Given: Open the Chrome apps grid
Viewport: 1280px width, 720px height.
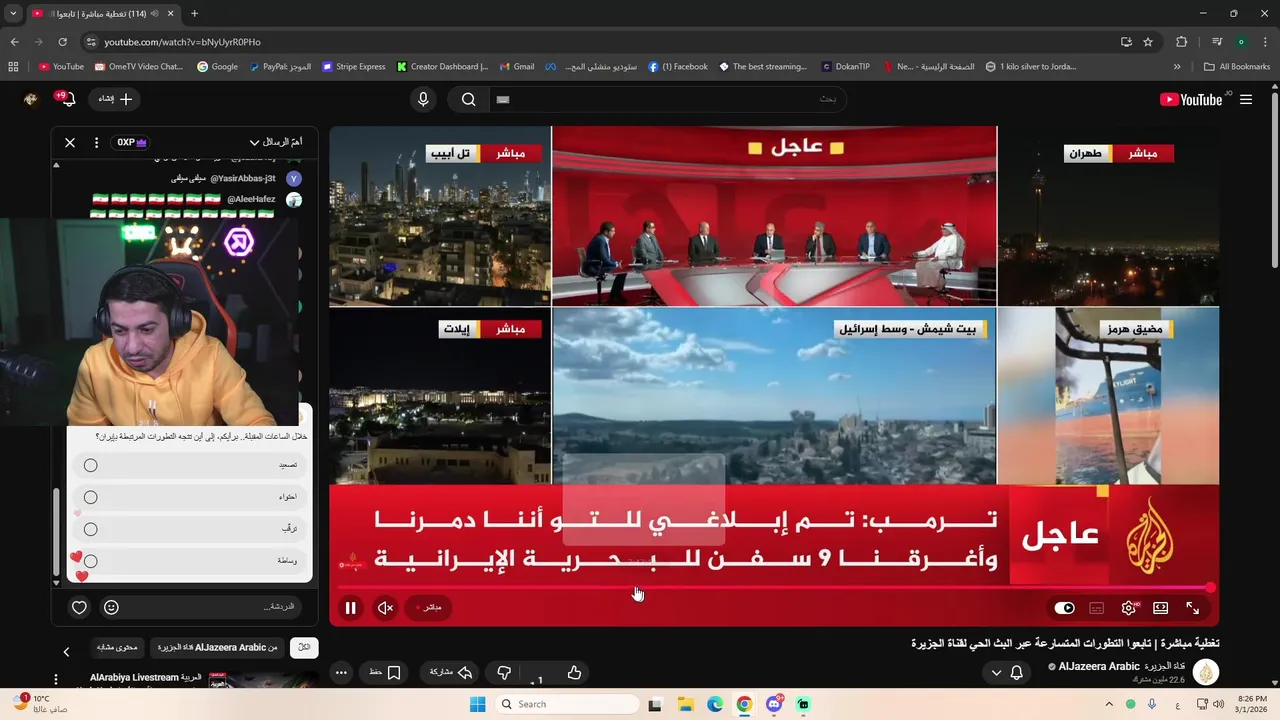Looking at the screenshot, I should [x=13, y=67].
